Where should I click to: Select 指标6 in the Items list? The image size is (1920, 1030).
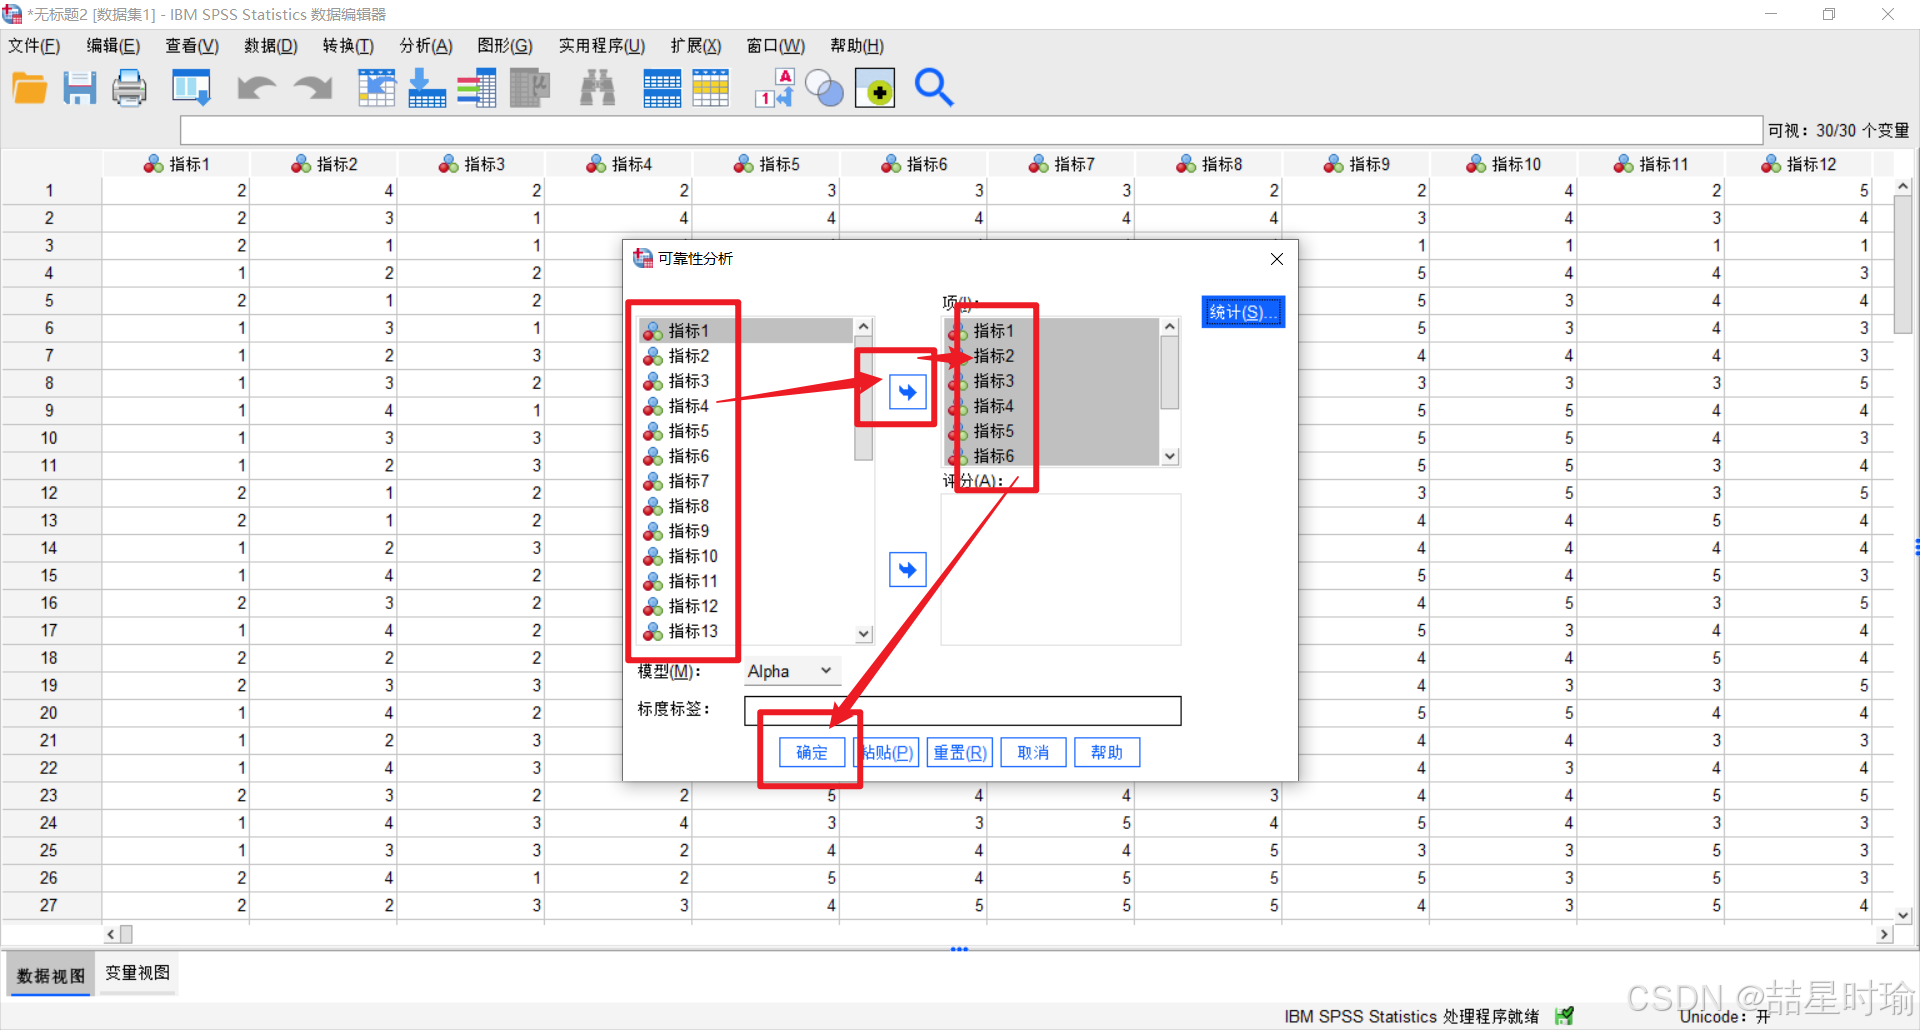[1051, 456]
